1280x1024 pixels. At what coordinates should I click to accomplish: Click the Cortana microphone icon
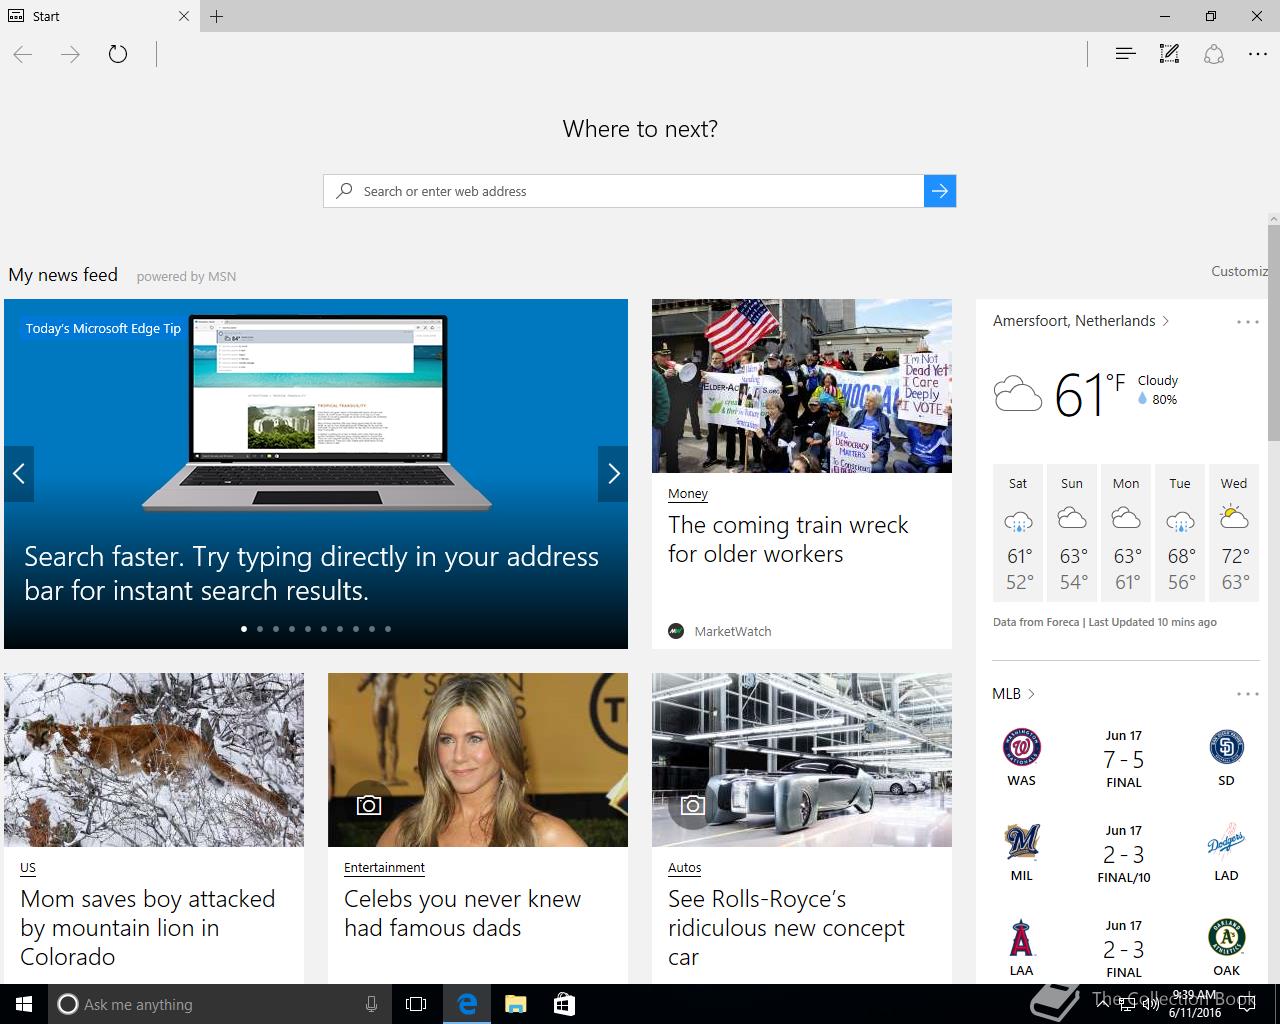point(371,1004)
